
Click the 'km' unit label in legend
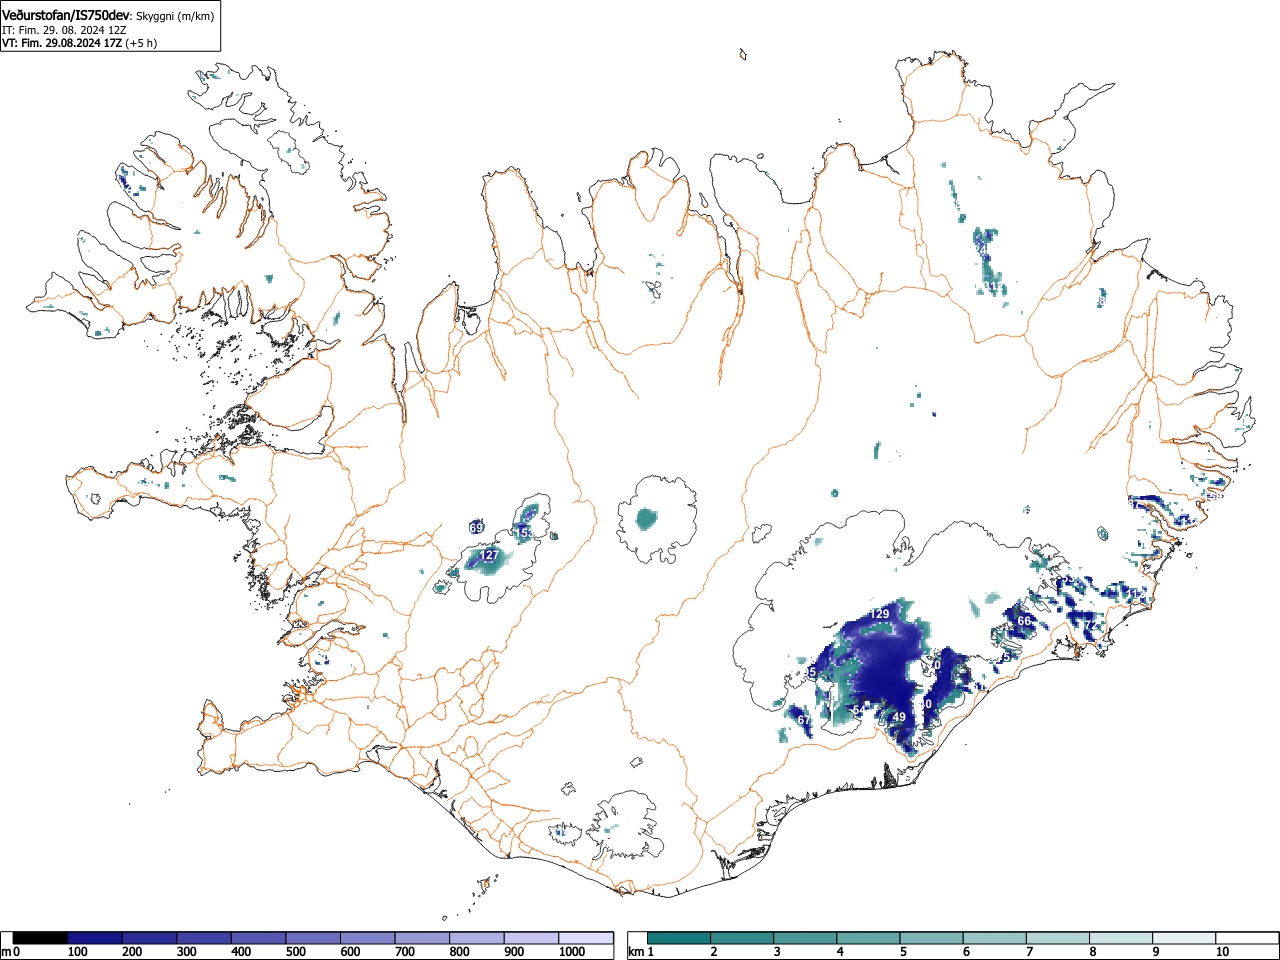(636, 952)
